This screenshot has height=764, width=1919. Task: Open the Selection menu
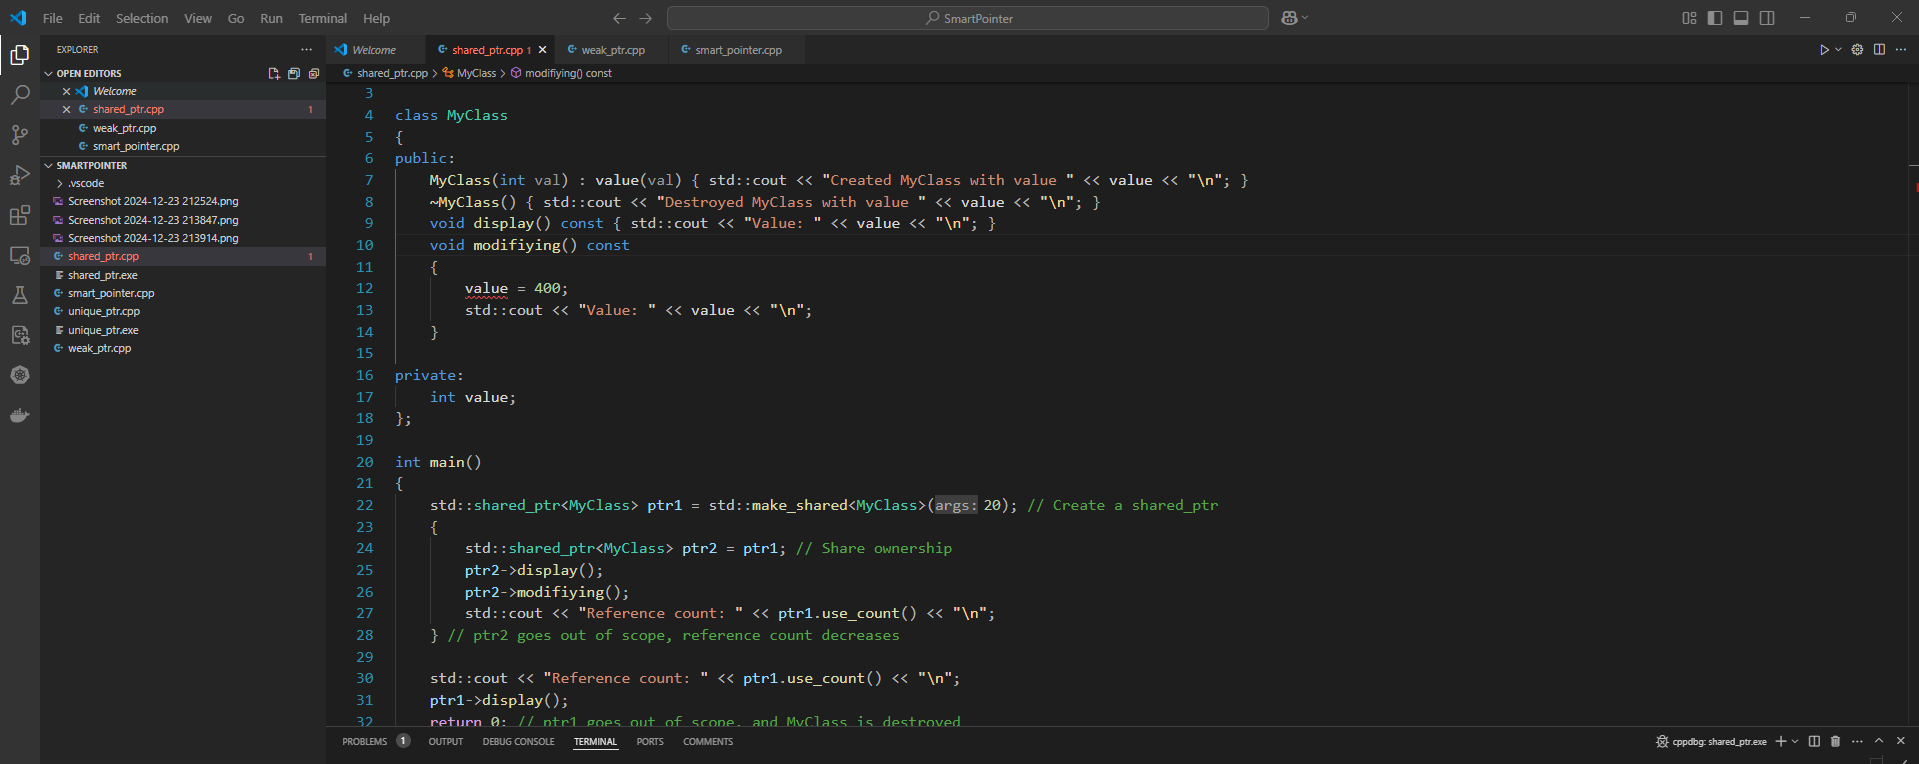tap(142, 18)
